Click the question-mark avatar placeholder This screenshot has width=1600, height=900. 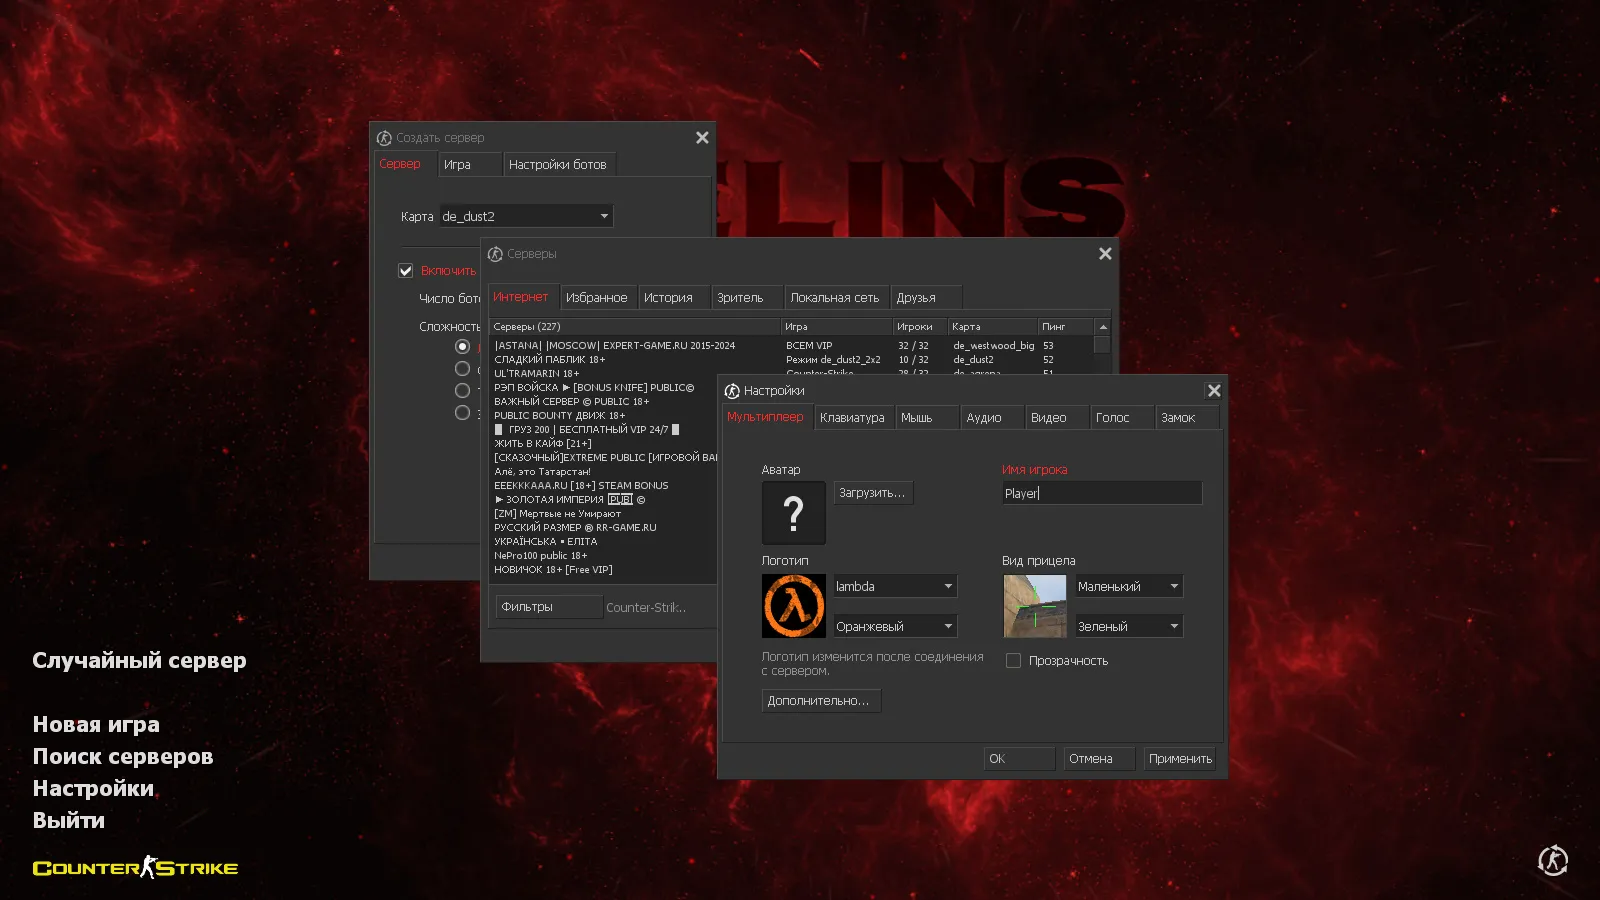(x=793, y=512)
